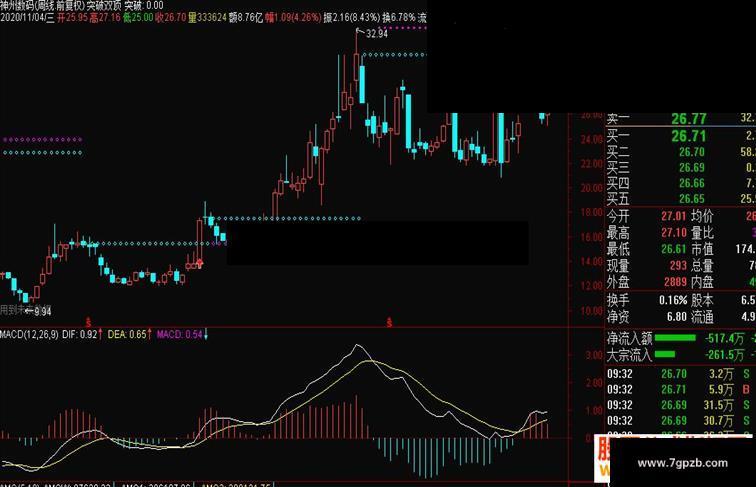The width and height of the screenshot is (756, 487).
Task: Click the green 净流入额 bar
Action: click(675, 338)
